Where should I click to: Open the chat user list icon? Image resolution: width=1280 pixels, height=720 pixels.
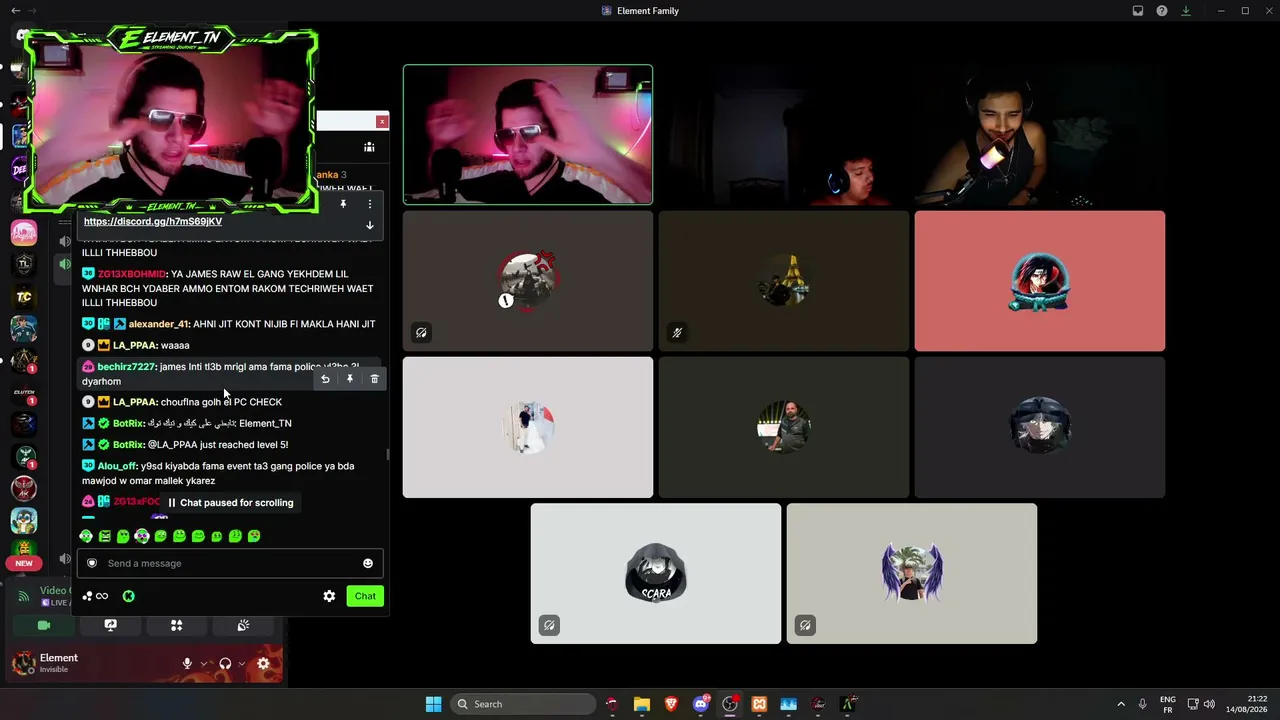point(369,147)
